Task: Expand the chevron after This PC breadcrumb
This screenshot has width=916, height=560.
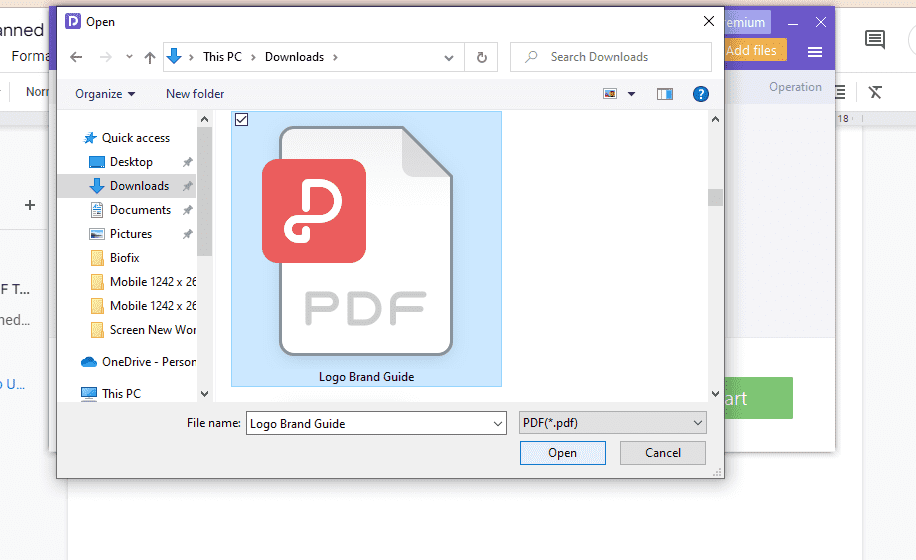Action: pyautogui.click(x=254, y=57)
